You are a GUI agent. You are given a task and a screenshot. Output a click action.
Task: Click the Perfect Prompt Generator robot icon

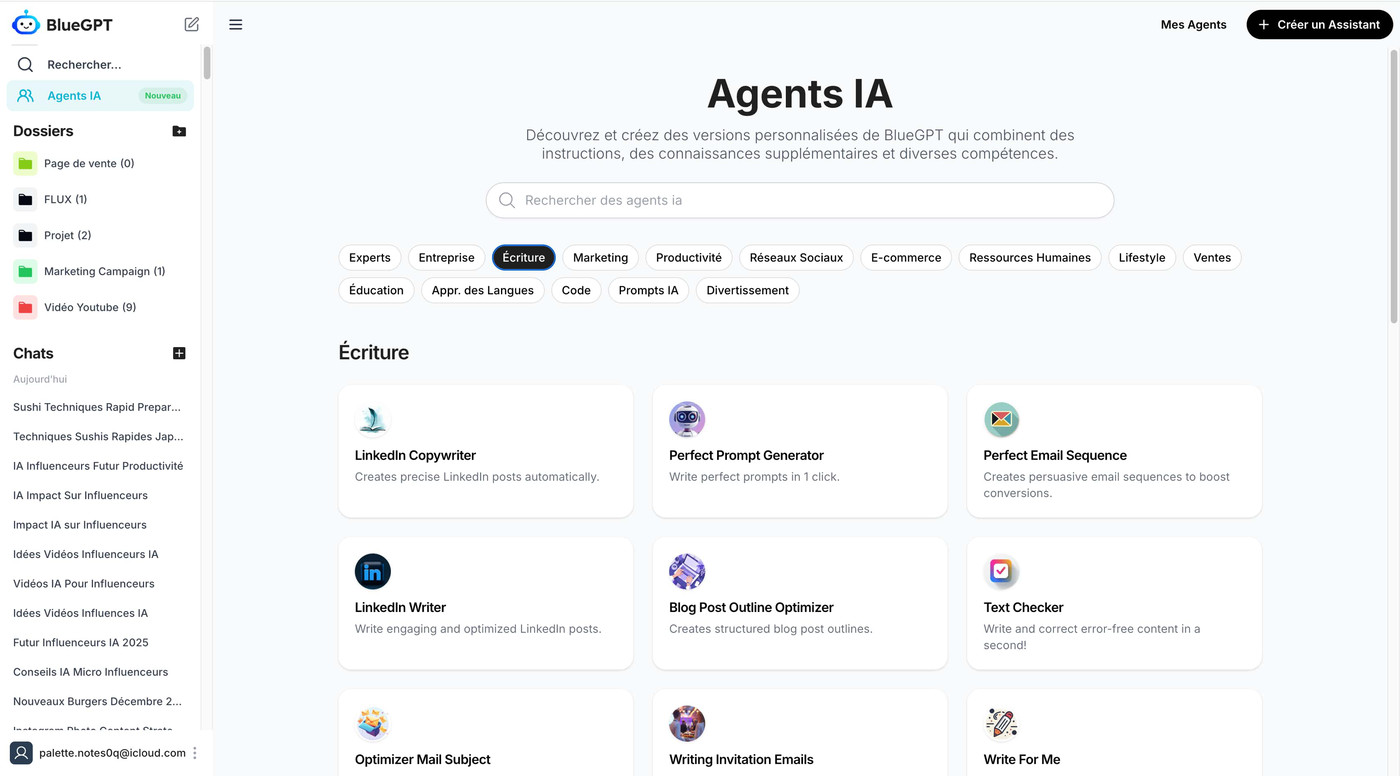click(x=687, y=420)
